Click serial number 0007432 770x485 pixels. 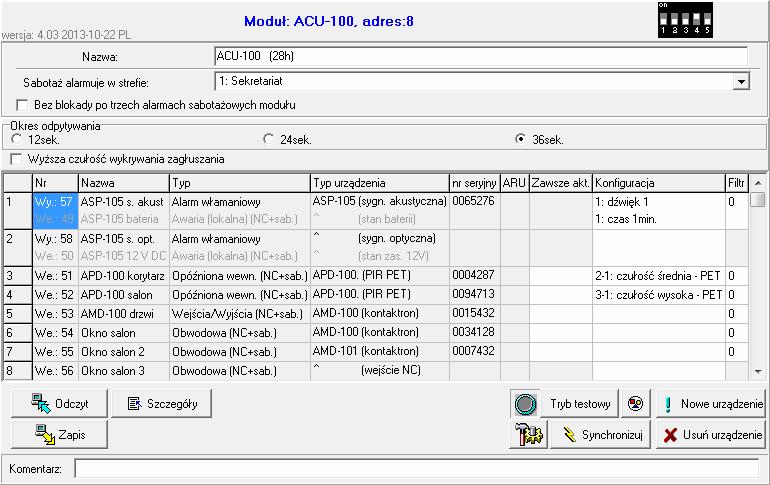point(473,351)
